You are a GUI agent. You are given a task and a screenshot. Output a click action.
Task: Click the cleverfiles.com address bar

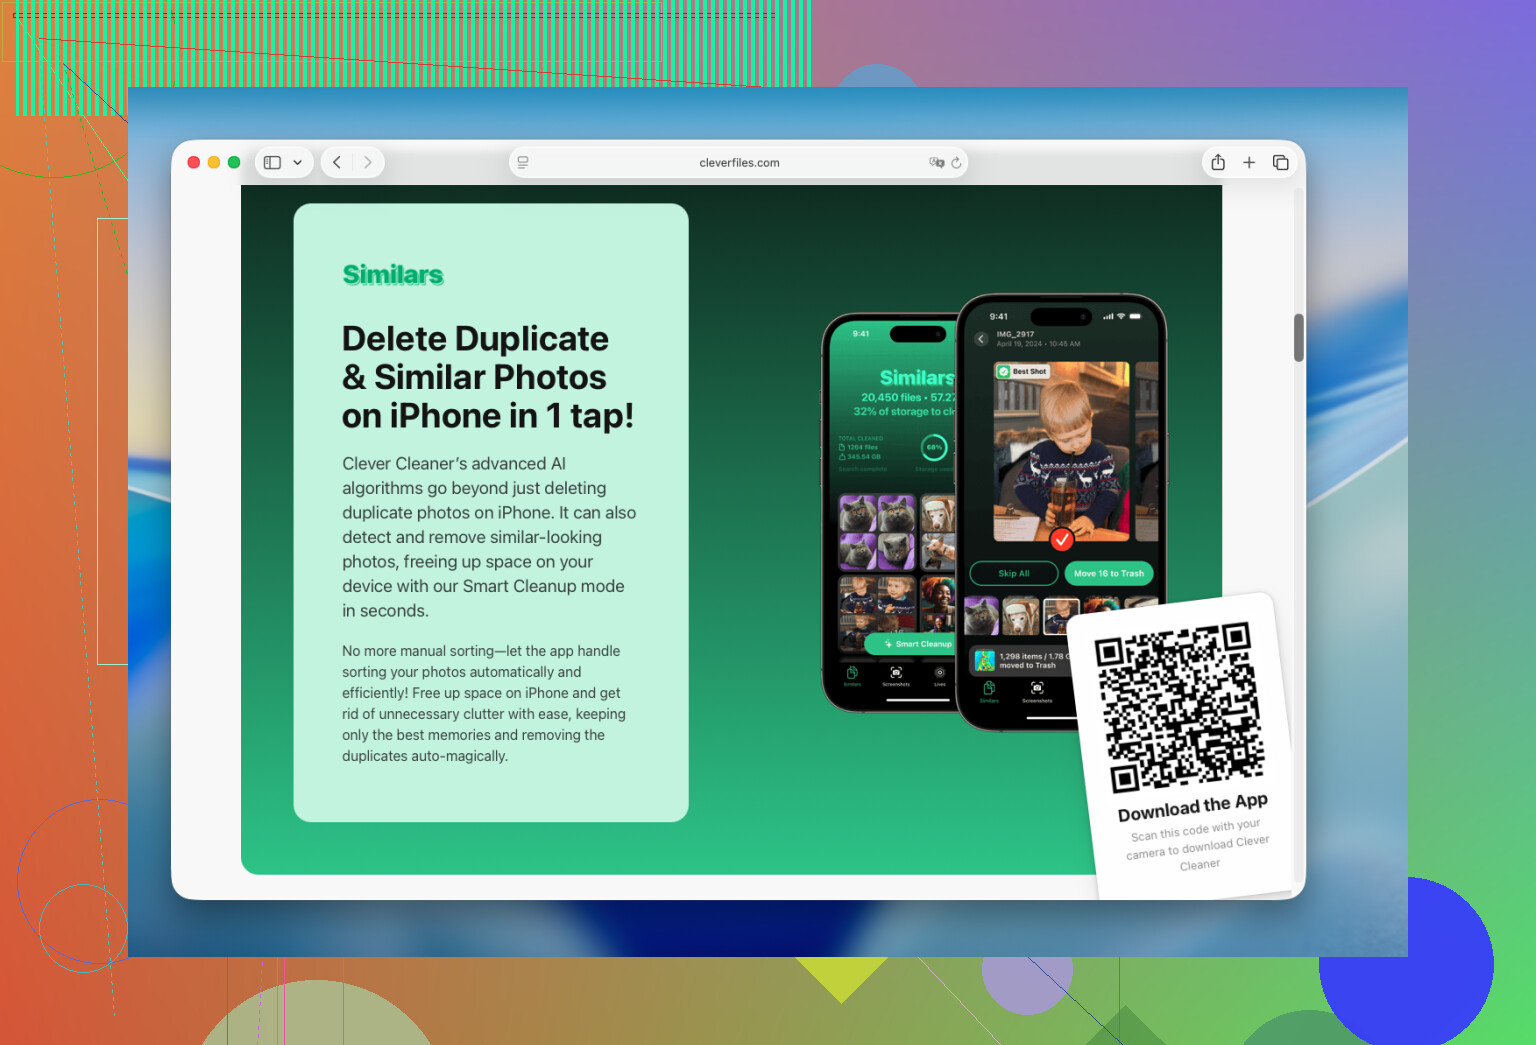coord(739,162)
